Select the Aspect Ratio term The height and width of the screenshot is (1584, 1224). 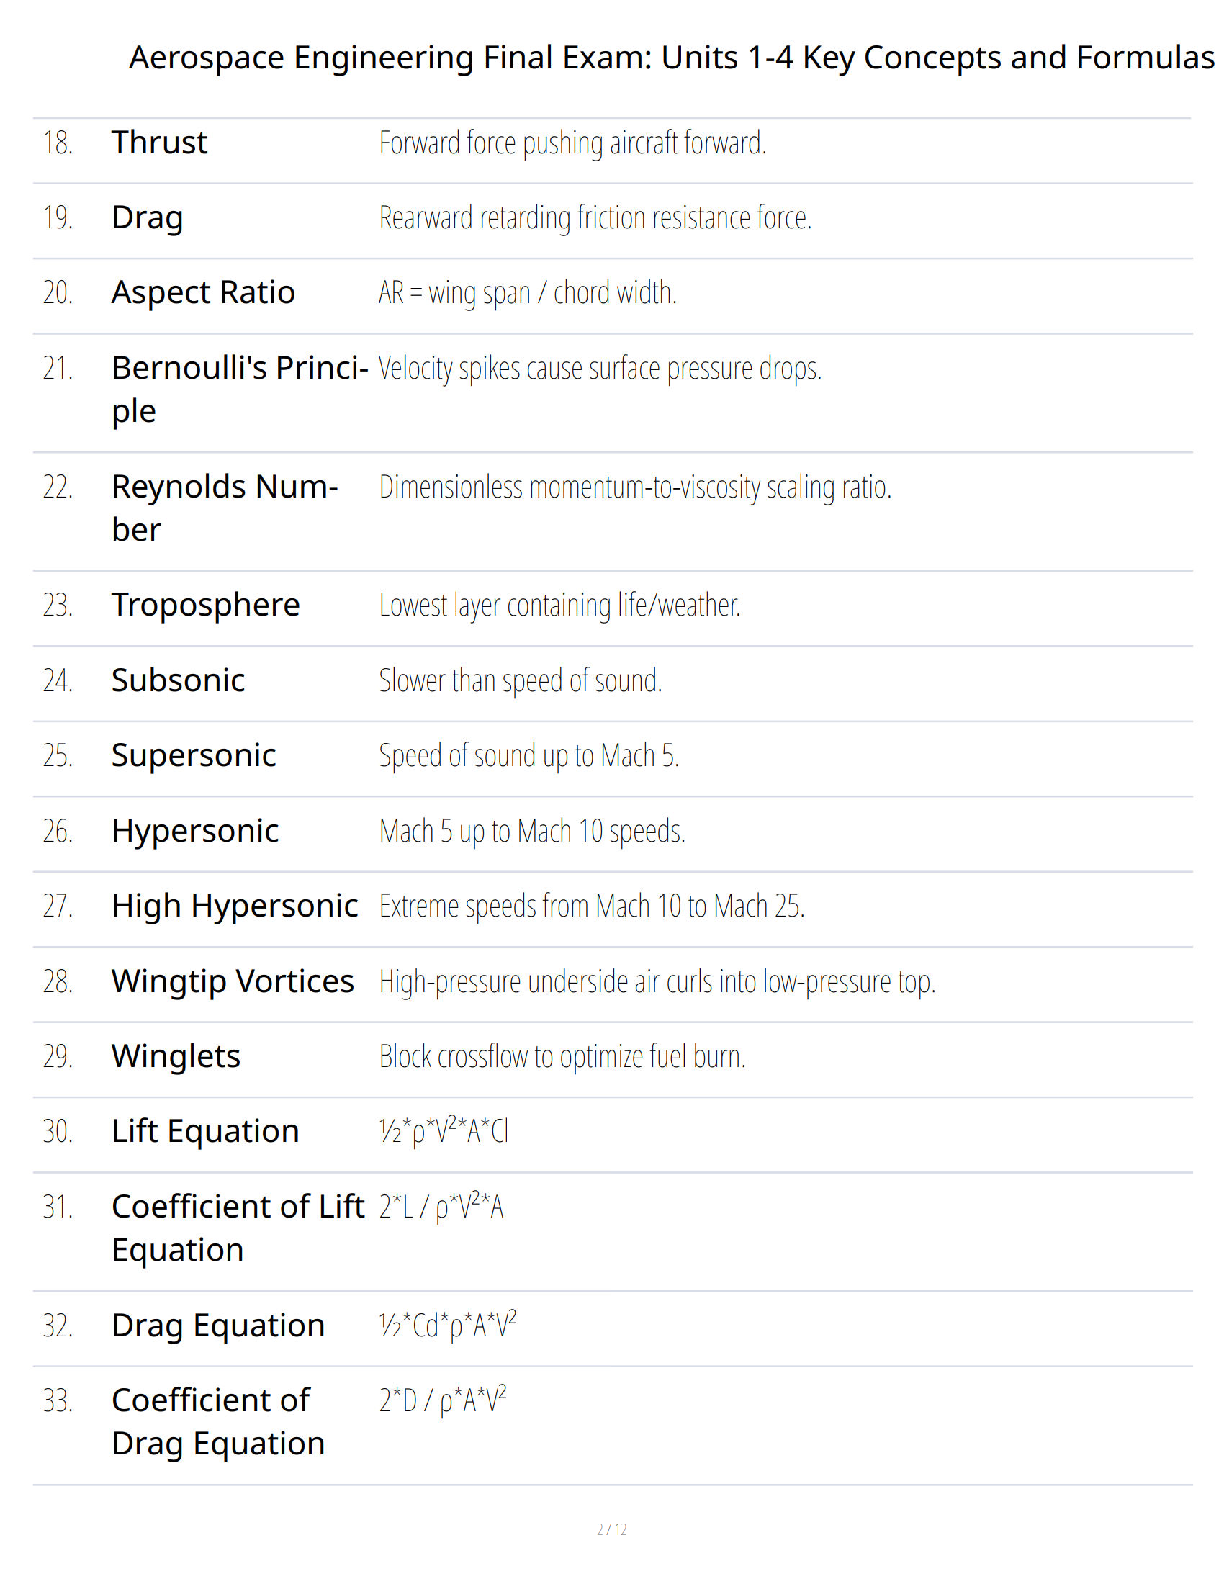coord(203,293)
